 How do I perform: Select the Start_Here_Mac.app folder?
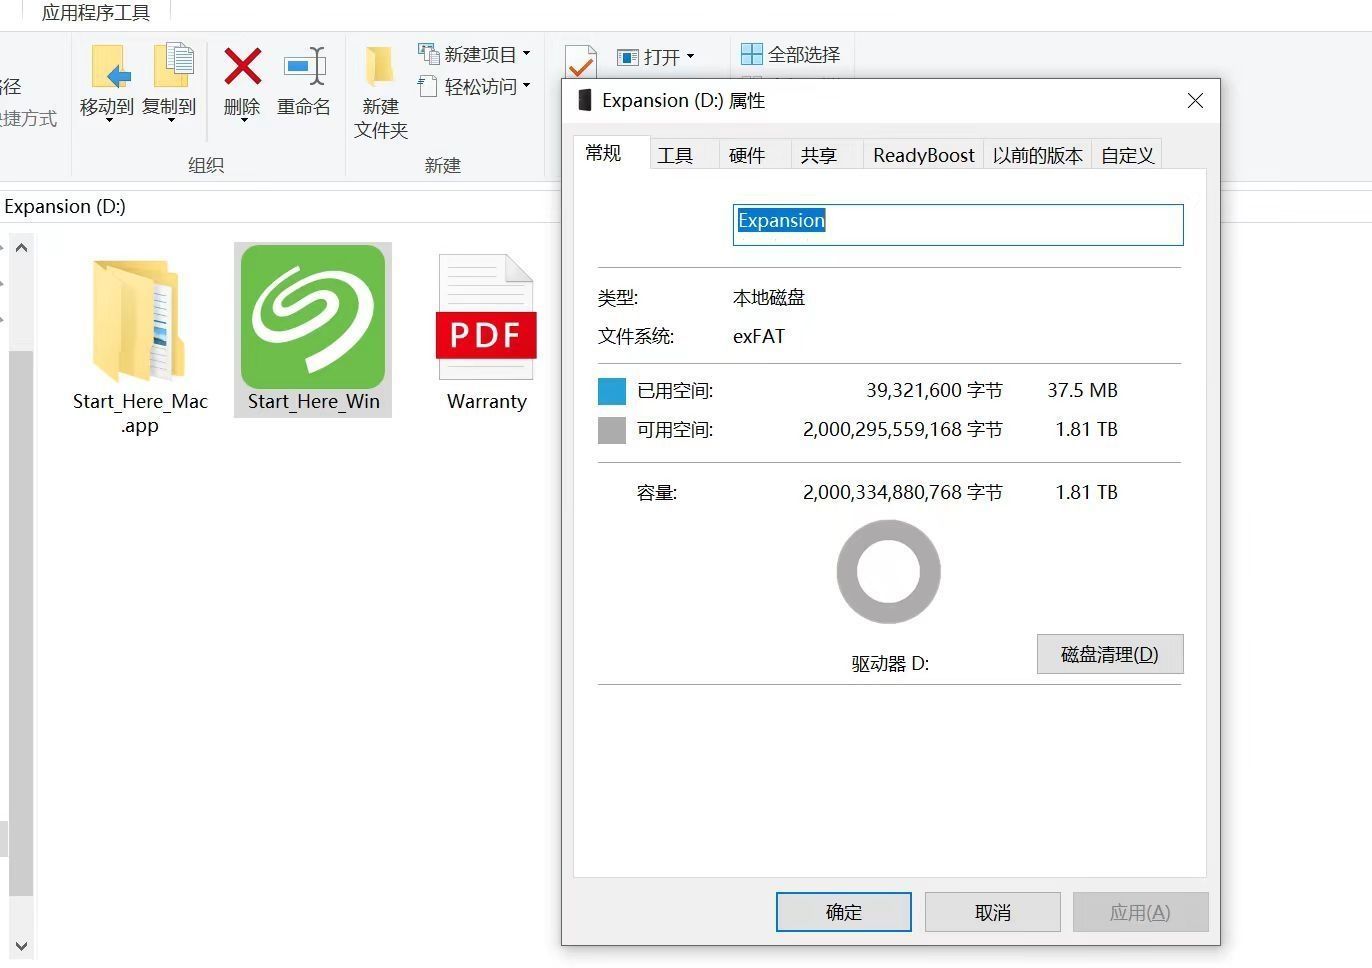[x=140, y=320]
